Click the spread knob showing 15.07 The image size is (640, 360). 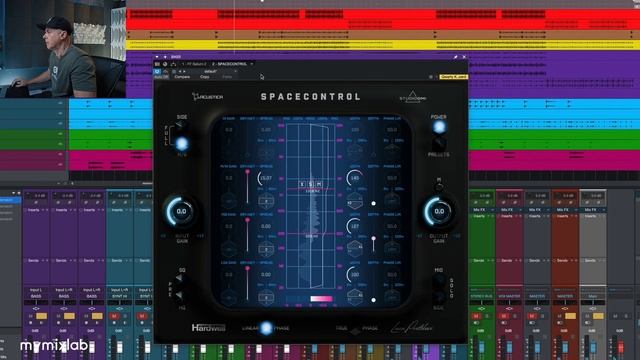(x=266, y=178)
